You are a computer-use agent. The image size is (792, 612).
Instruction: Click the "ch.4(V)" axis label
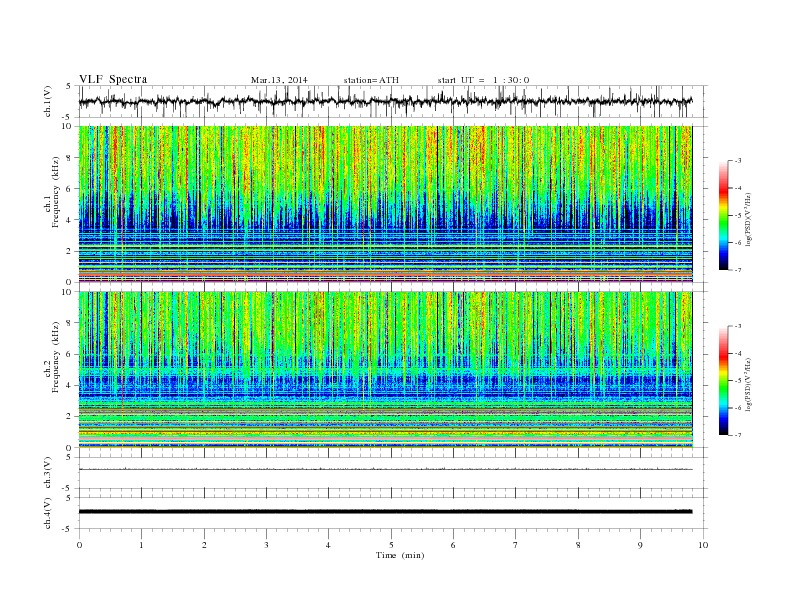click(x=48, y=513)
